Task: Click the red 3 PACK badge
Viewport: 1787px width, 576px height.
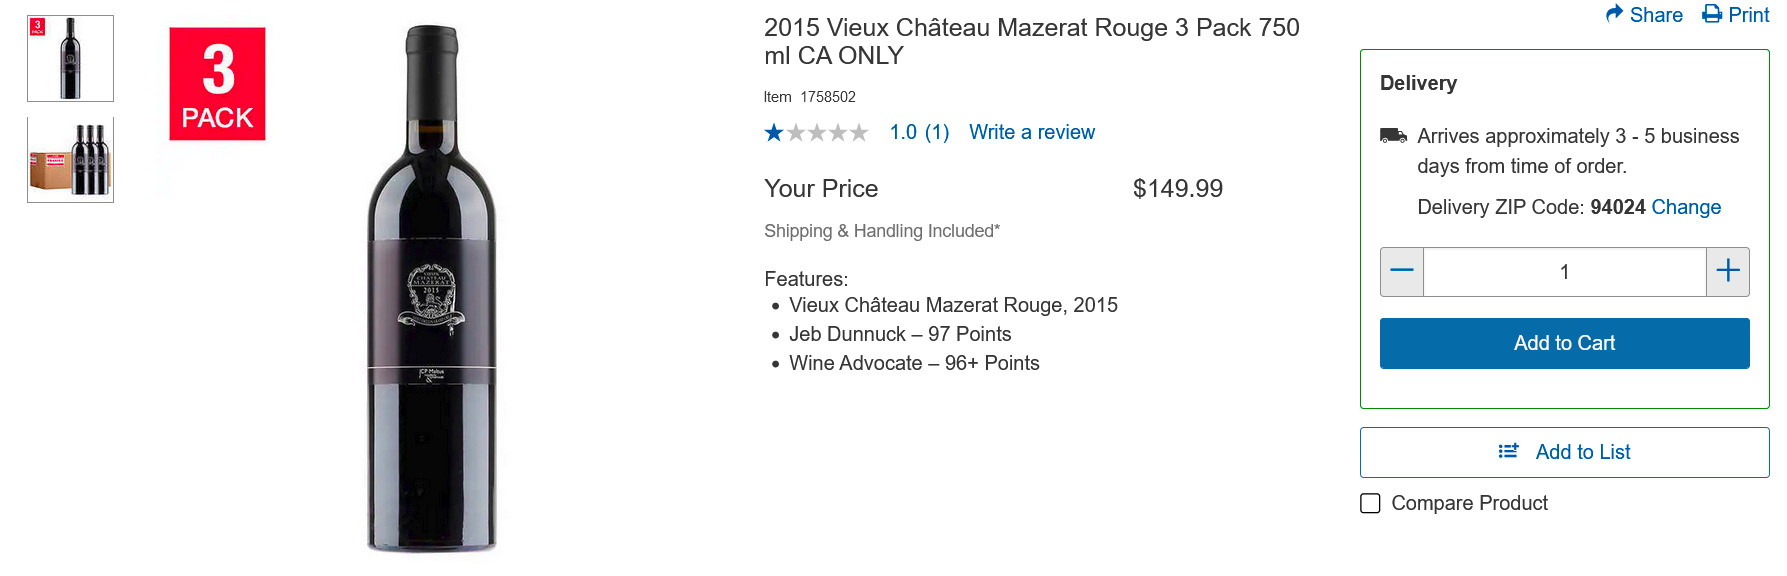Action: (x=217, y=84)
